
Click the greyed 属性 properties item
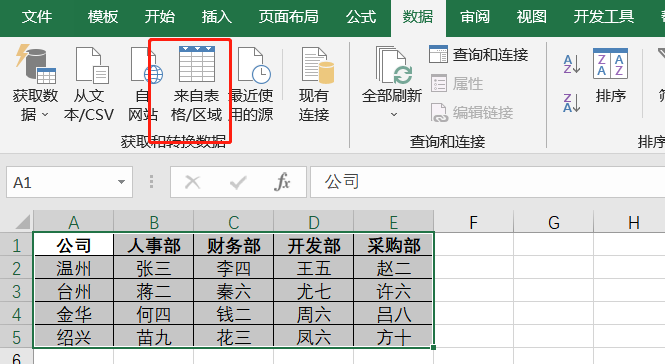(x=457, y=84)
